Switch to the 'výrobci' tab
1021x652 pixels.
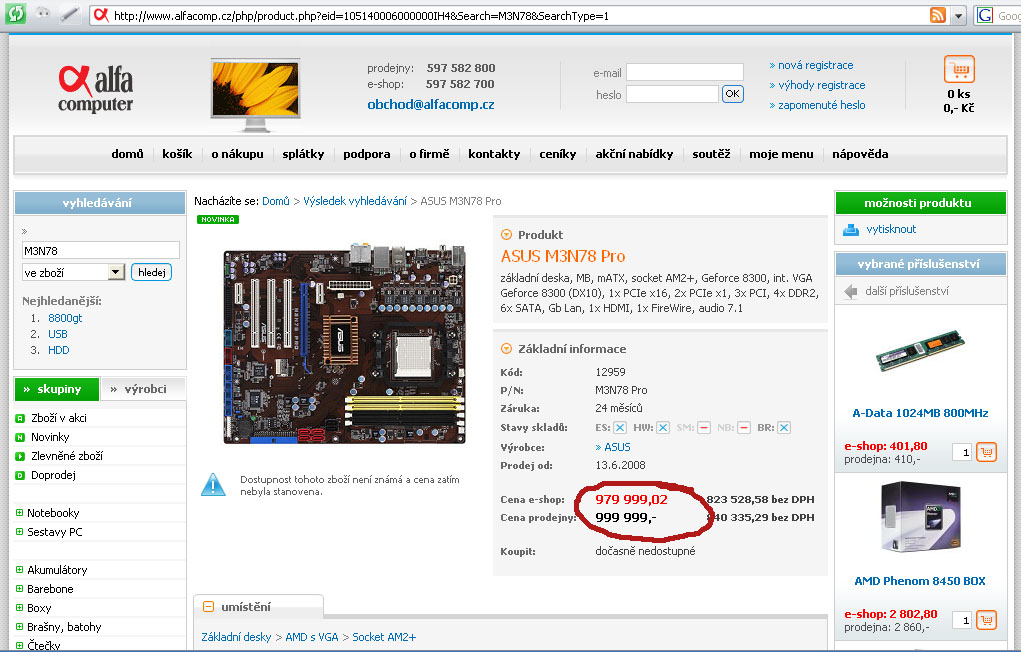point(143,389)
